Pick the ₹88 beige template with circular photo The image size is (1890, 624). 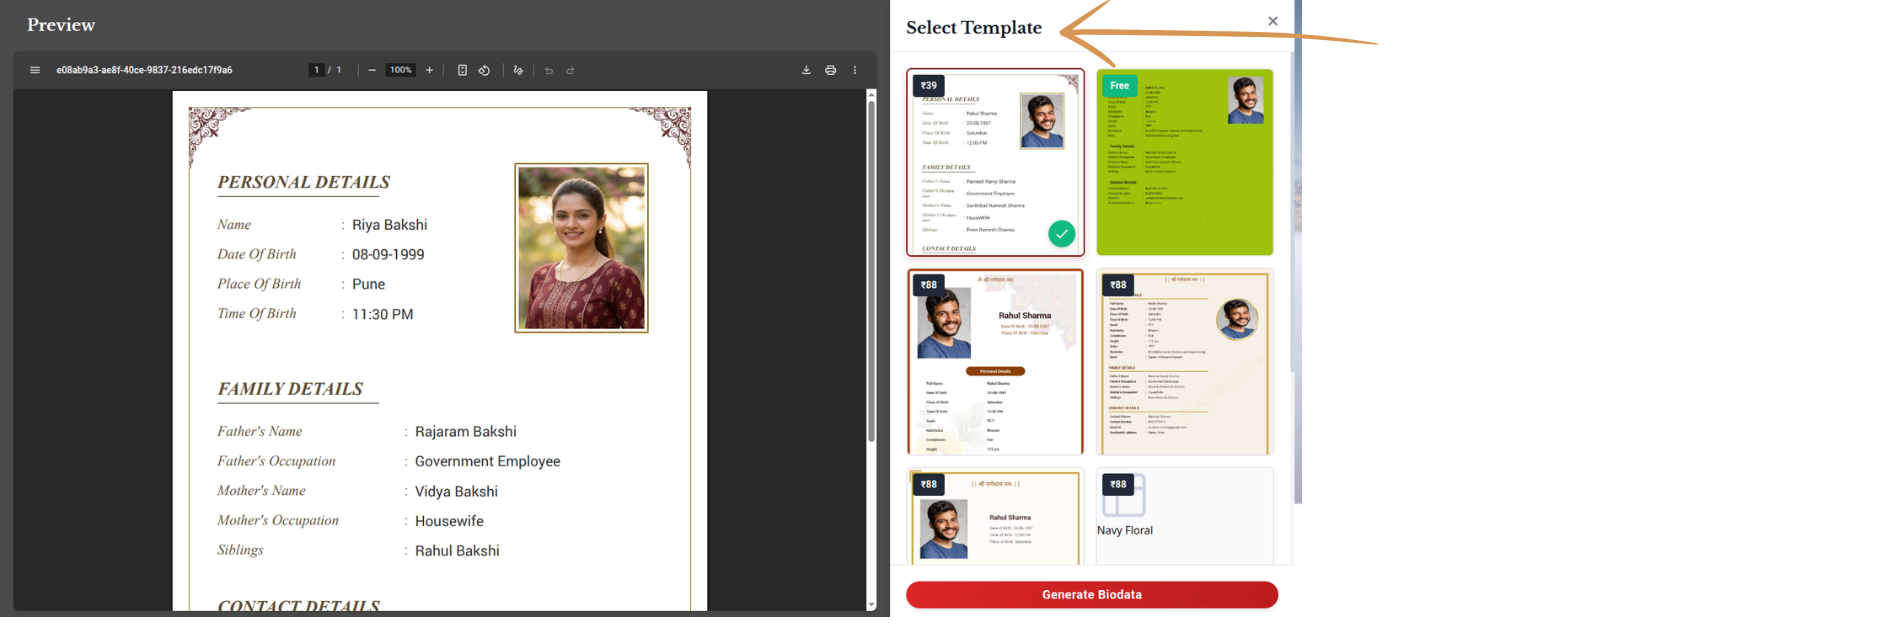click(1184, 362)
